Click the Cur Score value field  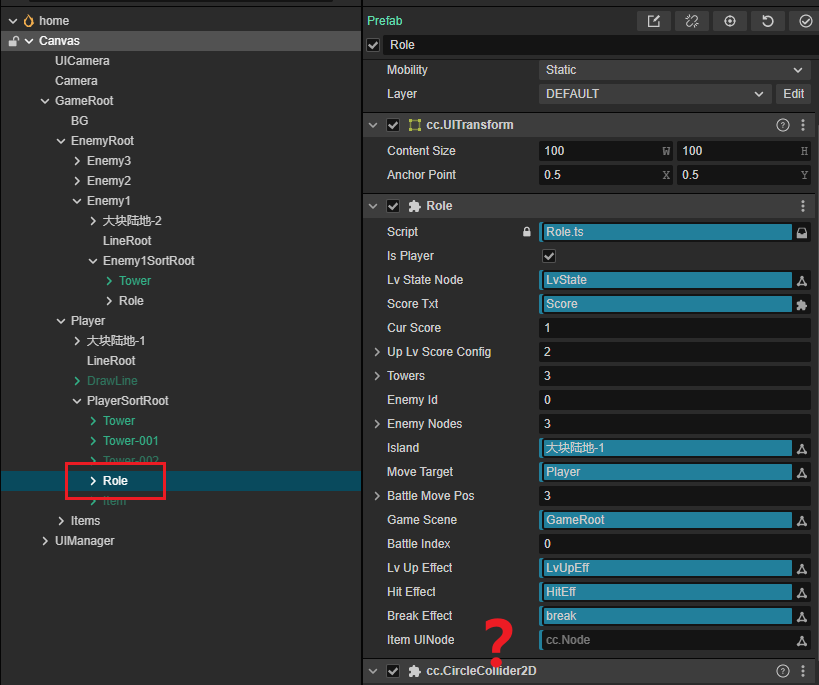tap(674, 328)
